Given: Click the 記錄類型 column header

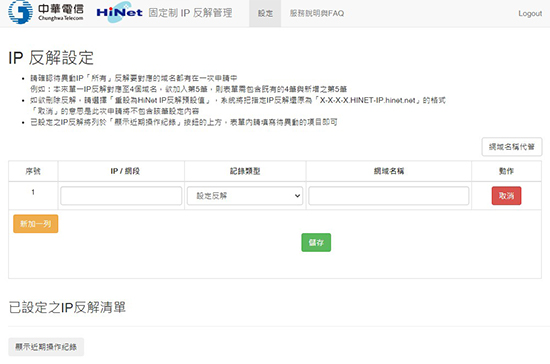Looking at the screenshot, I should click(x=245, y=171).
